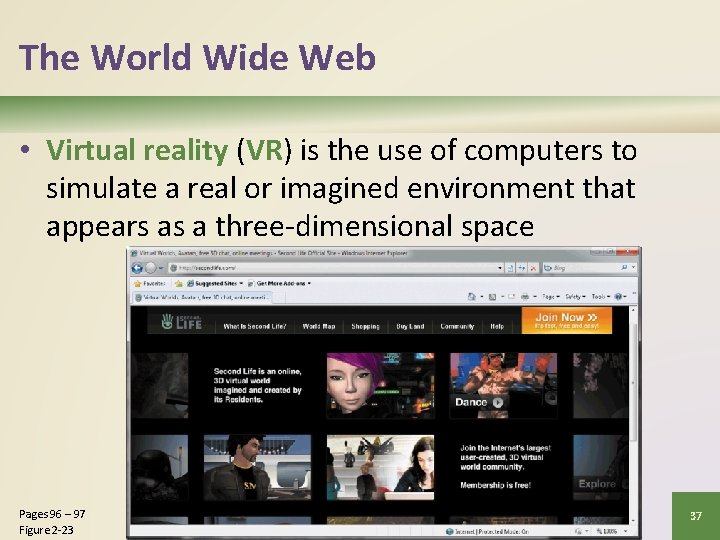Open a new tab with the blank tab button
This screenshot has width=720, height=540.
(x=279, y=298)
